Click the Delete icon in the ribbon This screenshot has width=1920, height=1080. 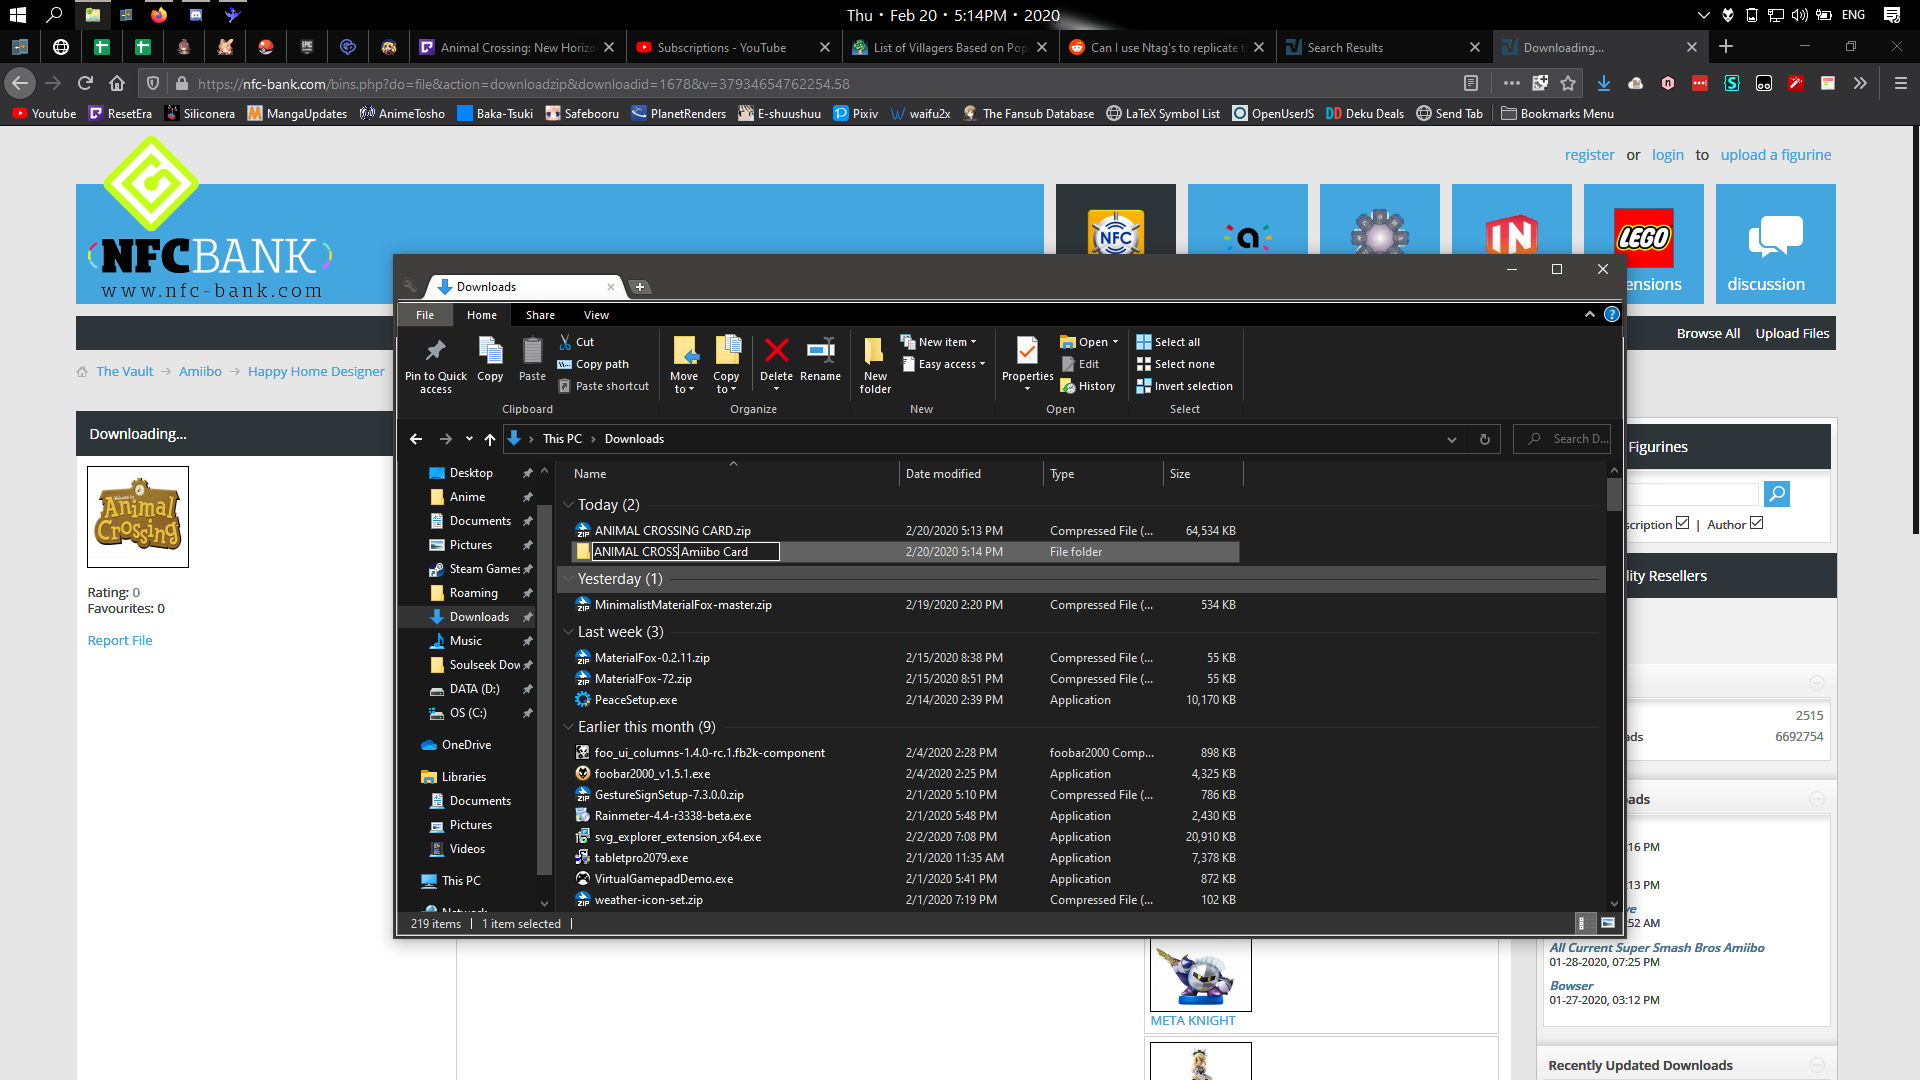click(x=776, y=352)
